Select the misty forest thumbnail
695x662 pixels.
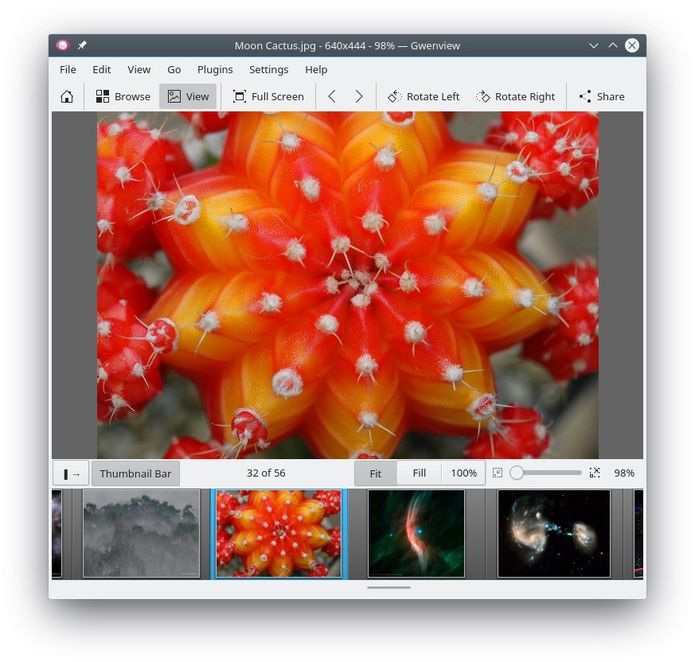pyautogui.click(x=141, y=533)
